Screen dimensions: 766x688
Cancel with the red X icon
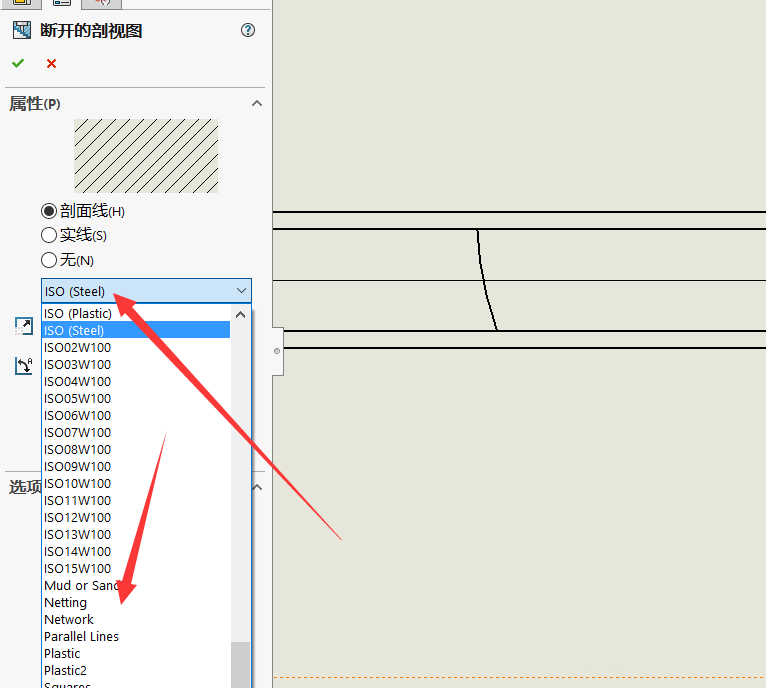(51, 64)
